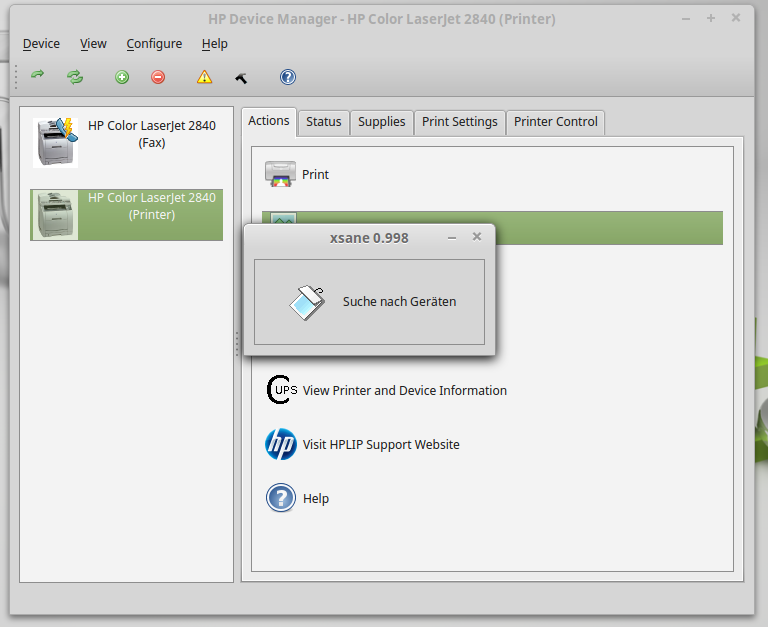Close the xsane 0.998 dialog
The width and height of the screenshot is (768, 627).
click(x=477, y=237)
